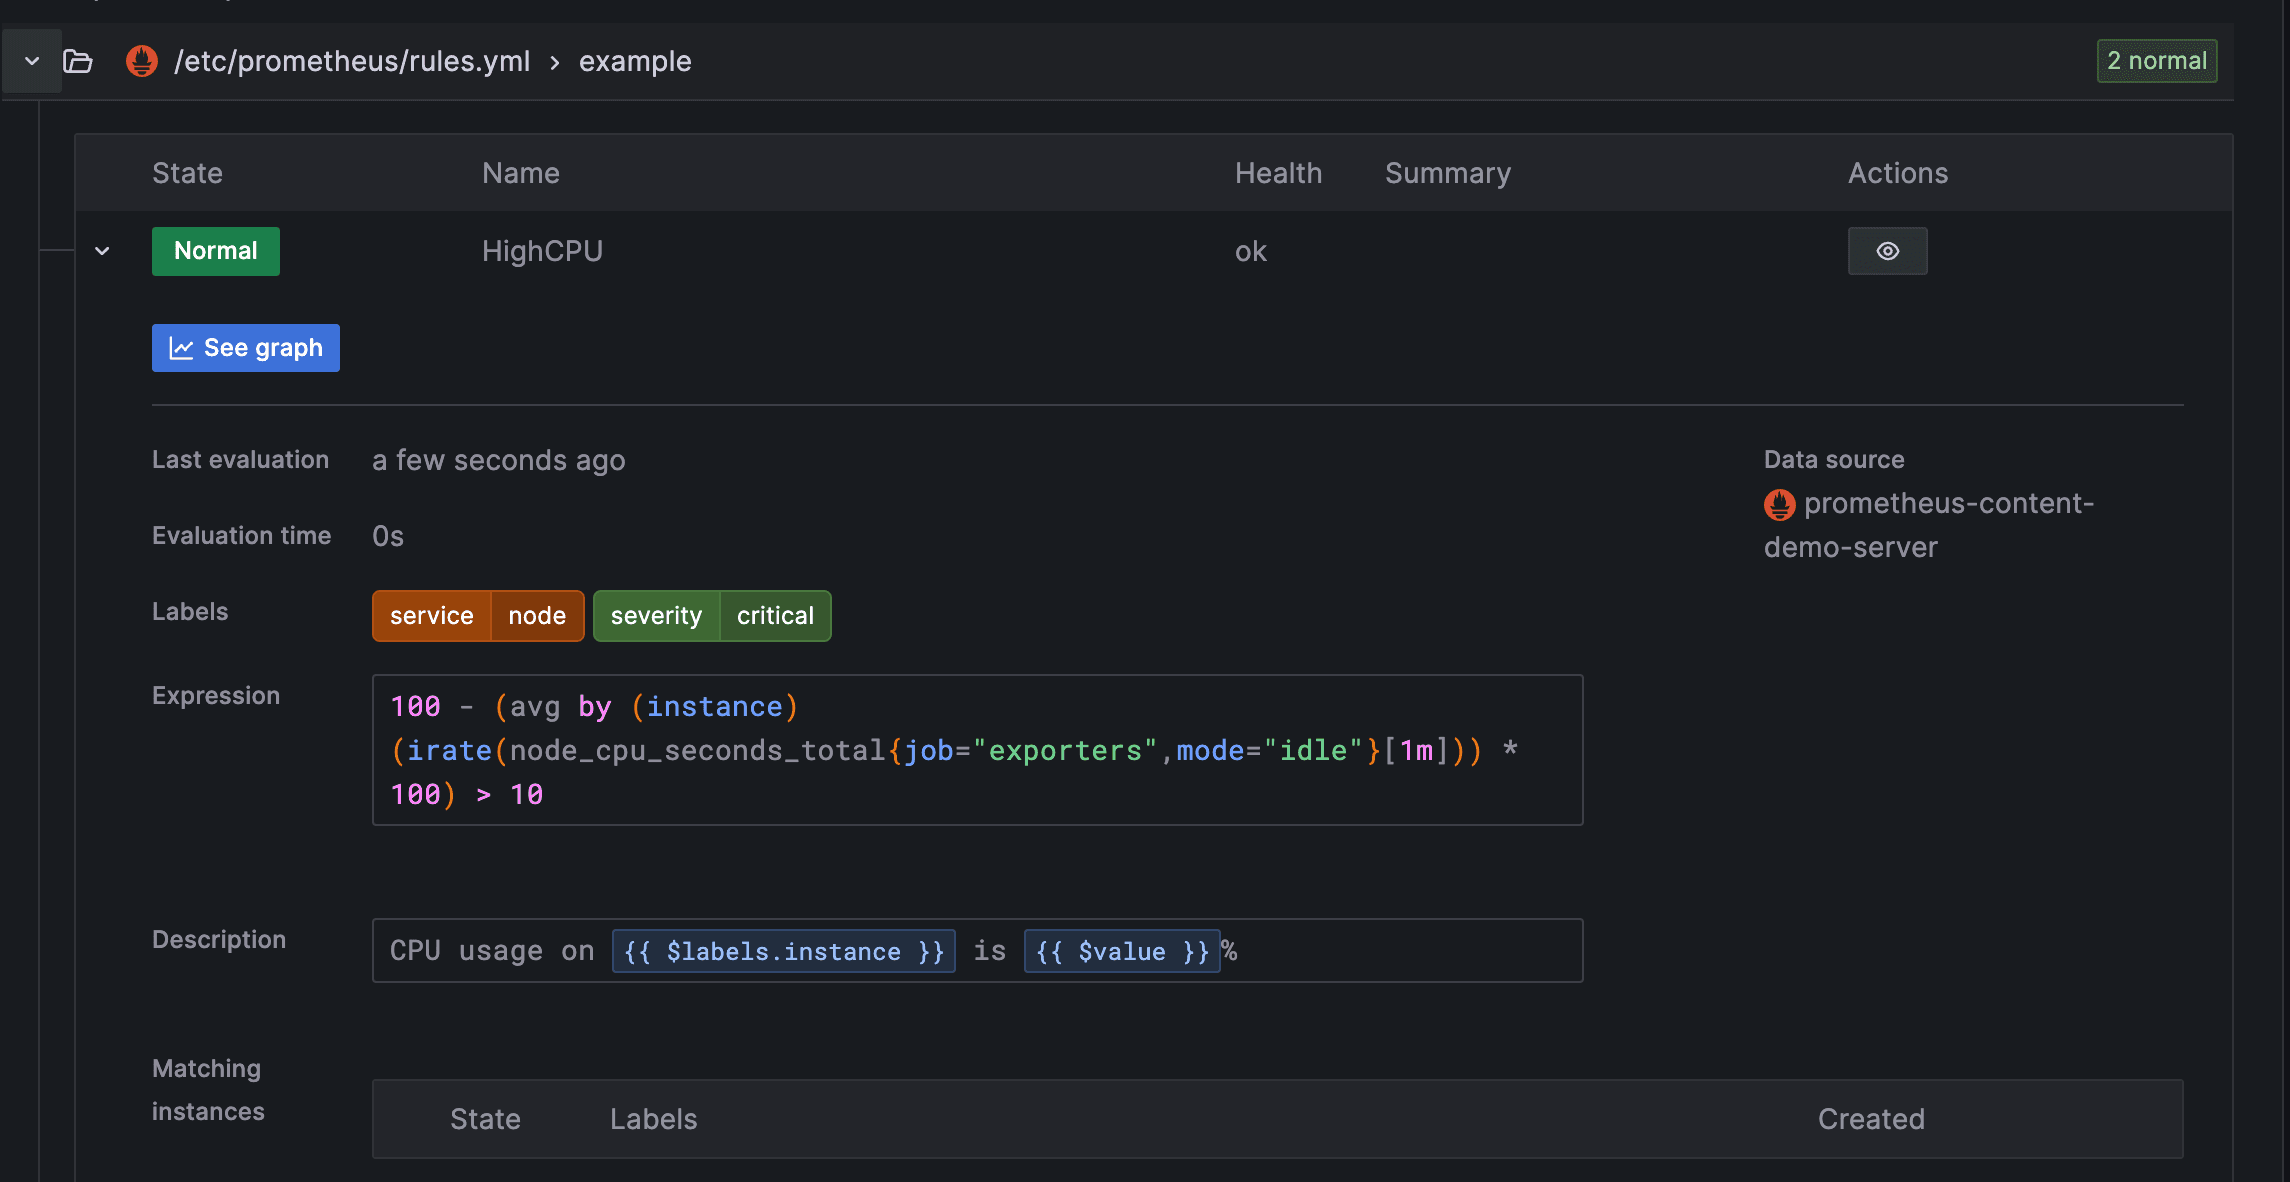The image size is (2290, 1182).
Task: Click the HighCPU rule name
Action: click(542, 251)
